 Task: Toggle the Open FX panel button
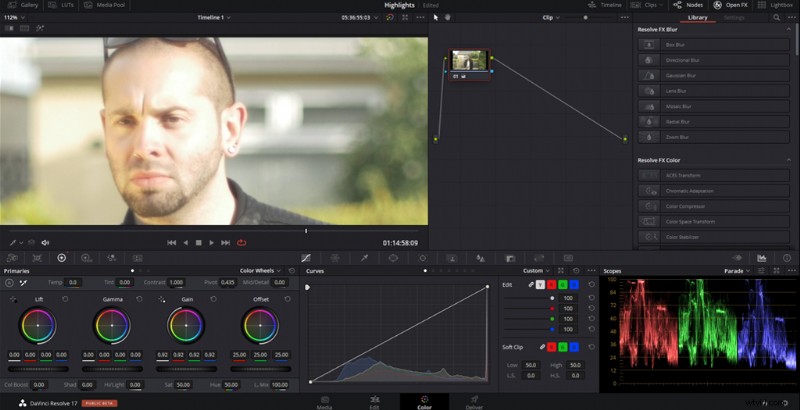[x=730, y=5]
